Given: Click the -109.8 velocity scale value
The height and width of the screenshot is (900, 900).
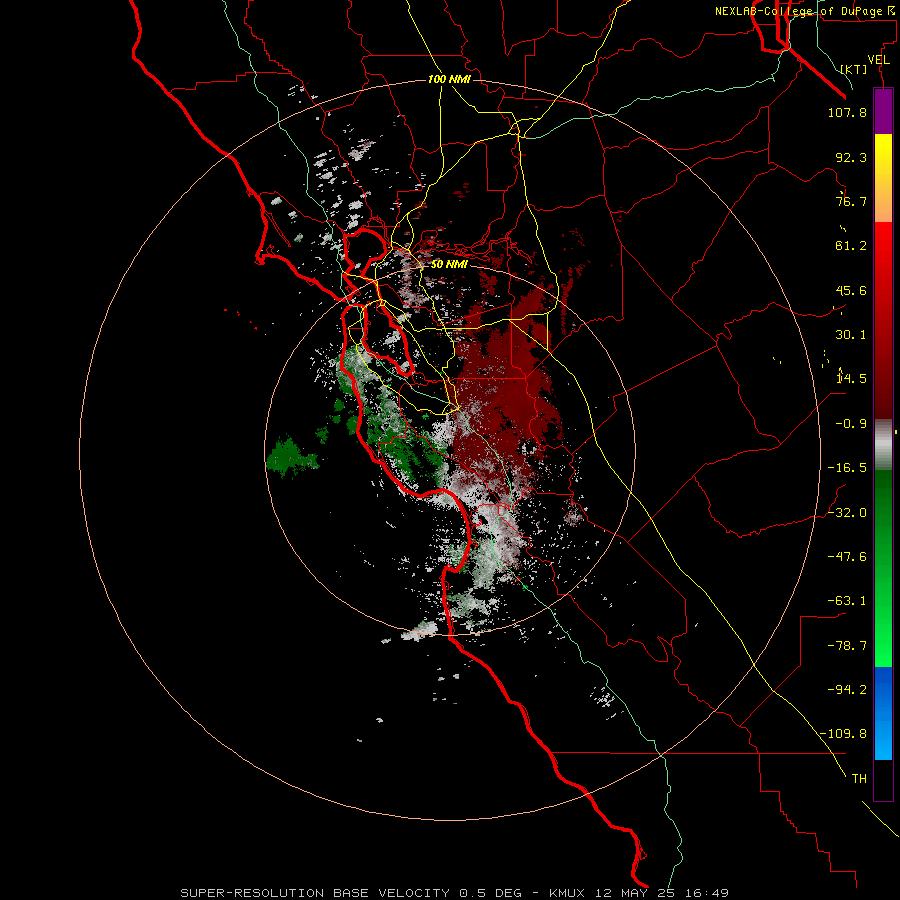Looking at the screenshot, I should pyautogui.click(x=843, y=734).
